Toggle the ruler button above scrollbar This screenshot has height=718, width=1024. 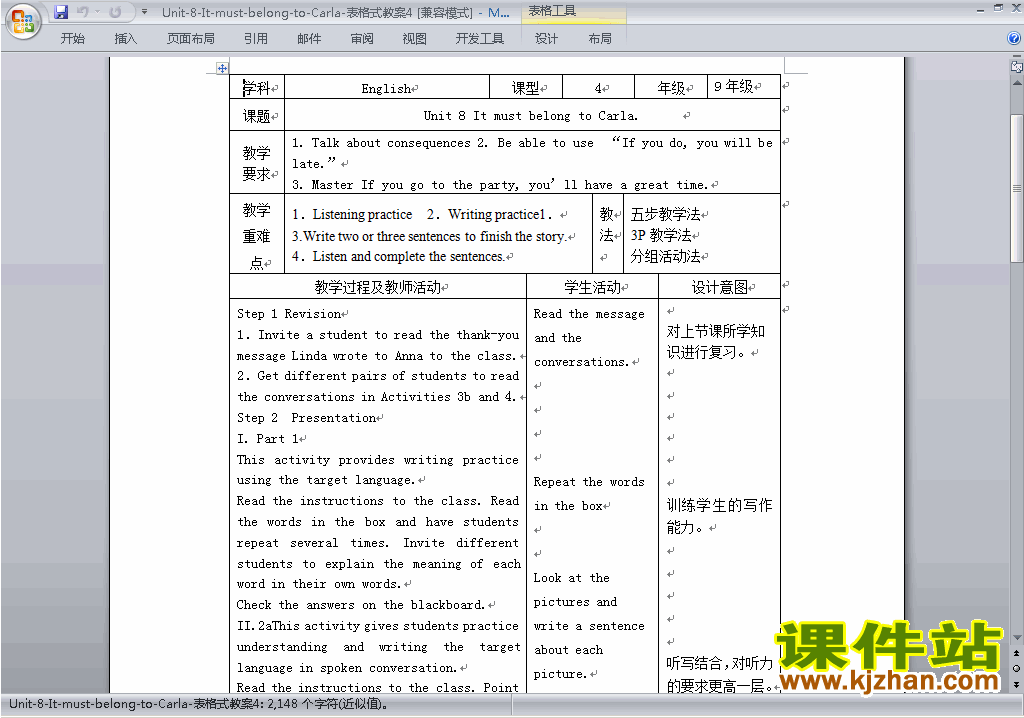coord(1016,66)
